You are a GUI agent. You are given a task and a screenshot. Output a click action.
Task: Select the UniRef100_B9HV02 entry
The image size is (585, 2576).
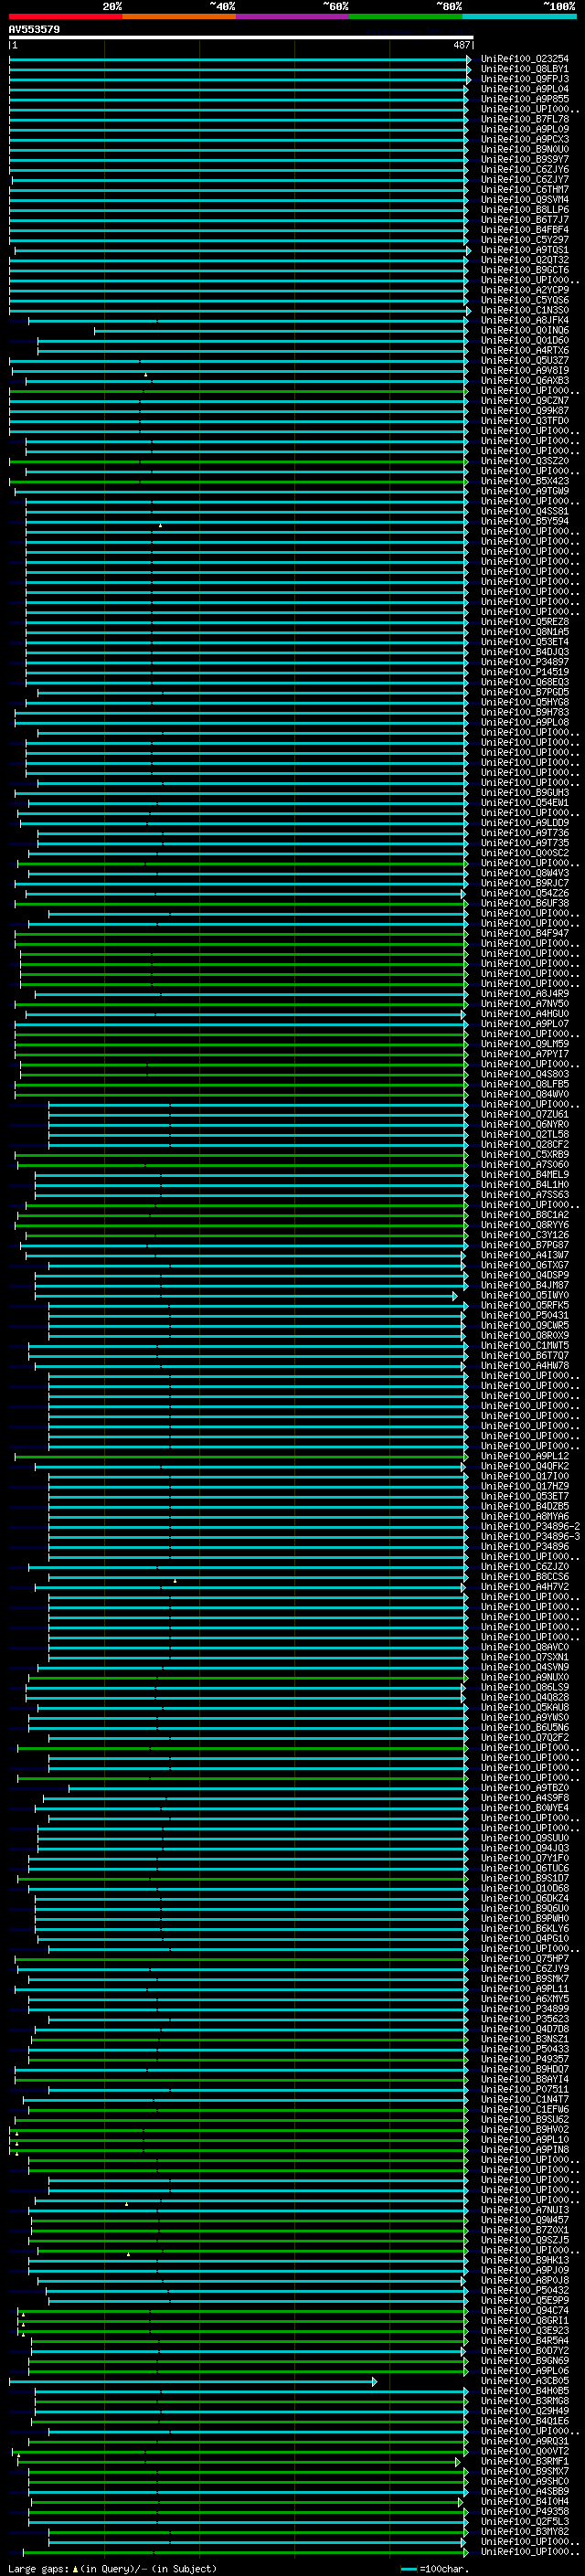pyautogui.click(x=524, y=2129)
